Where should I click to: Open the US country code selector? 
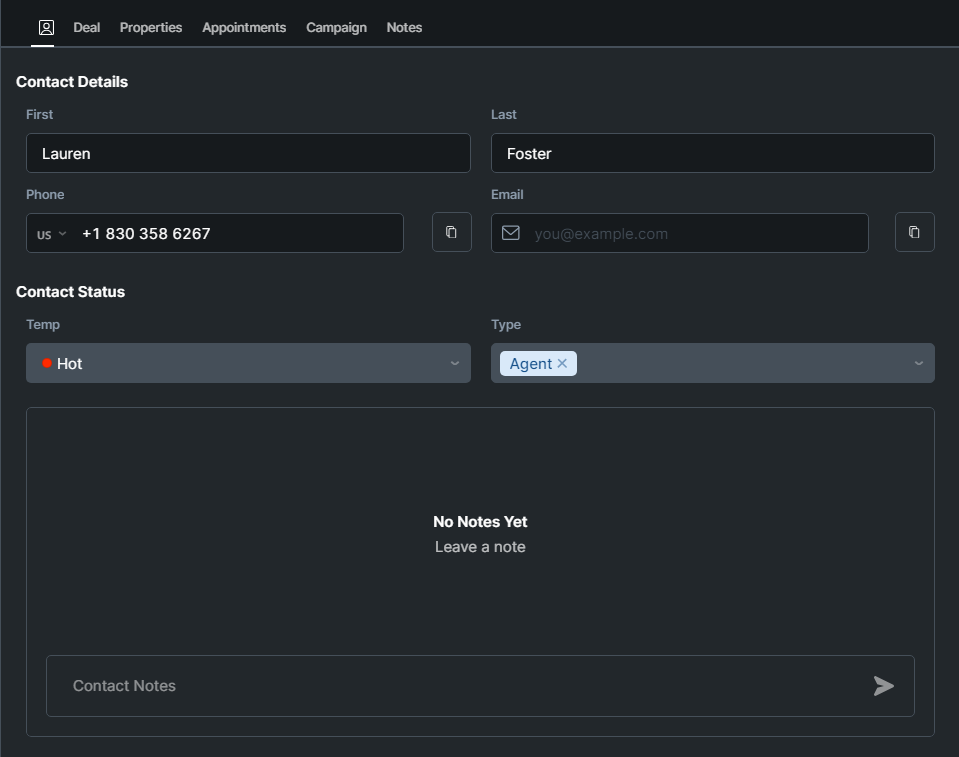tap(51, 234)
